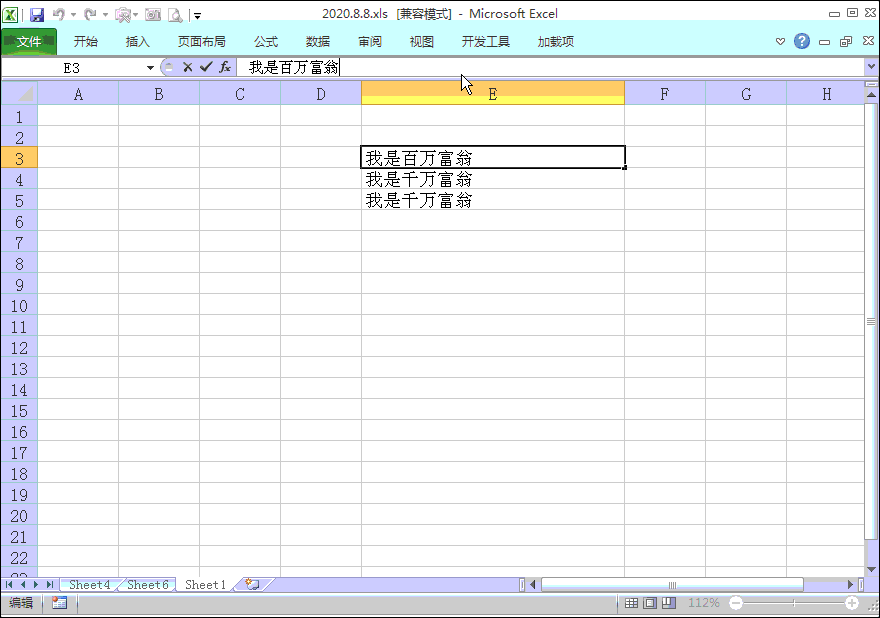Click the Insert Worksheet tab button
Image resolution: width=880 pixels, height=618 pixels.
(252, 584)
